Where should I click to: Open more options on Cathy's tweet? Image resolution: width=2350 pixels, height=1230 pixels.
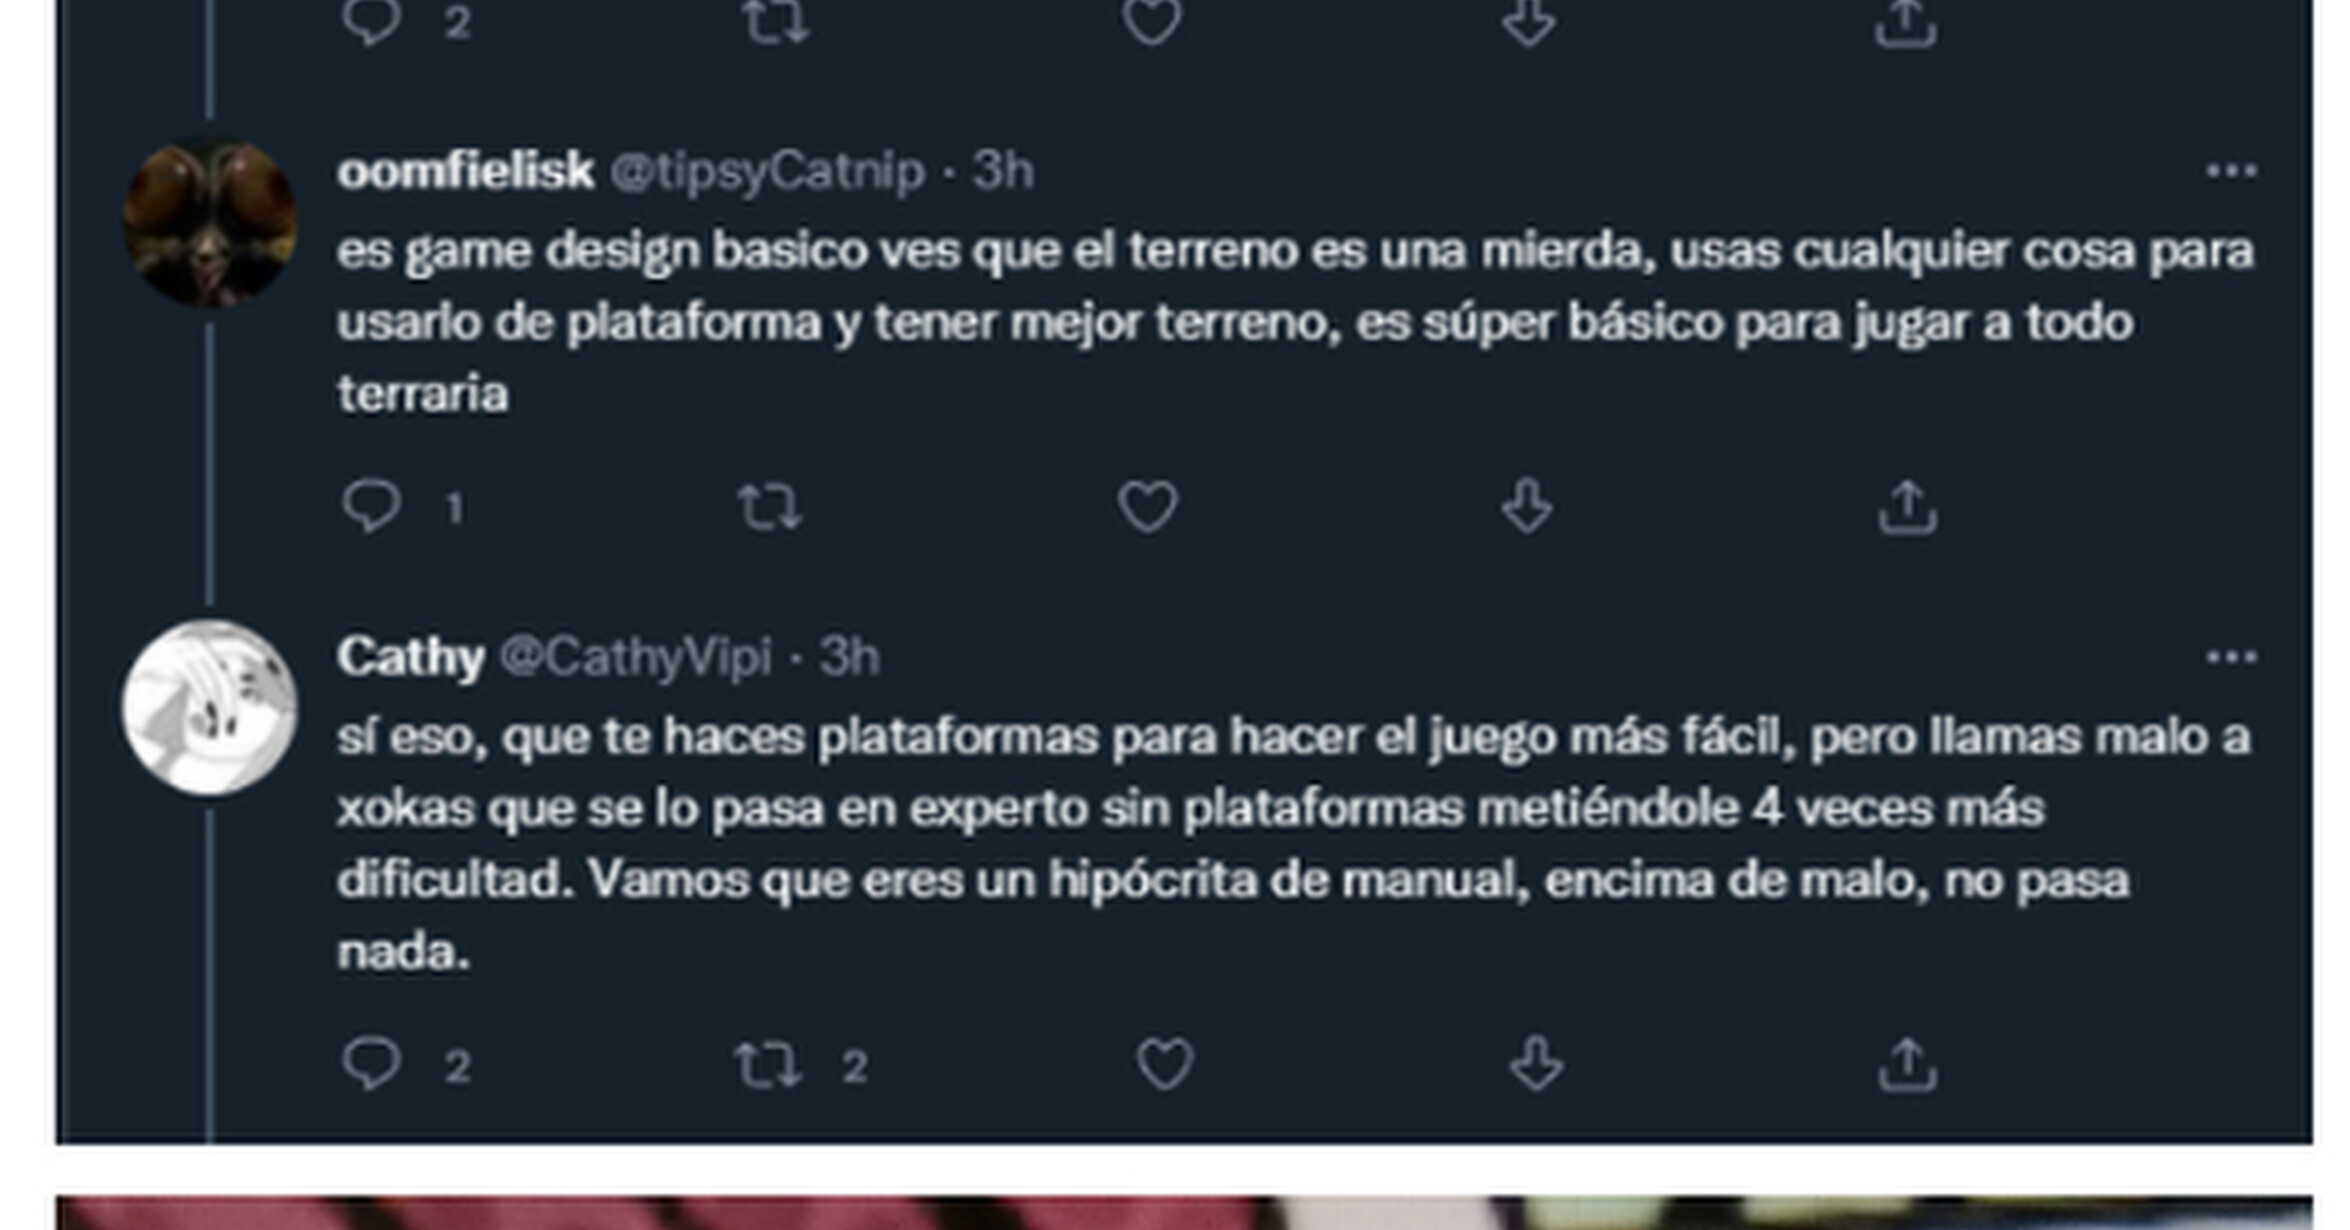click(2231, 657)
